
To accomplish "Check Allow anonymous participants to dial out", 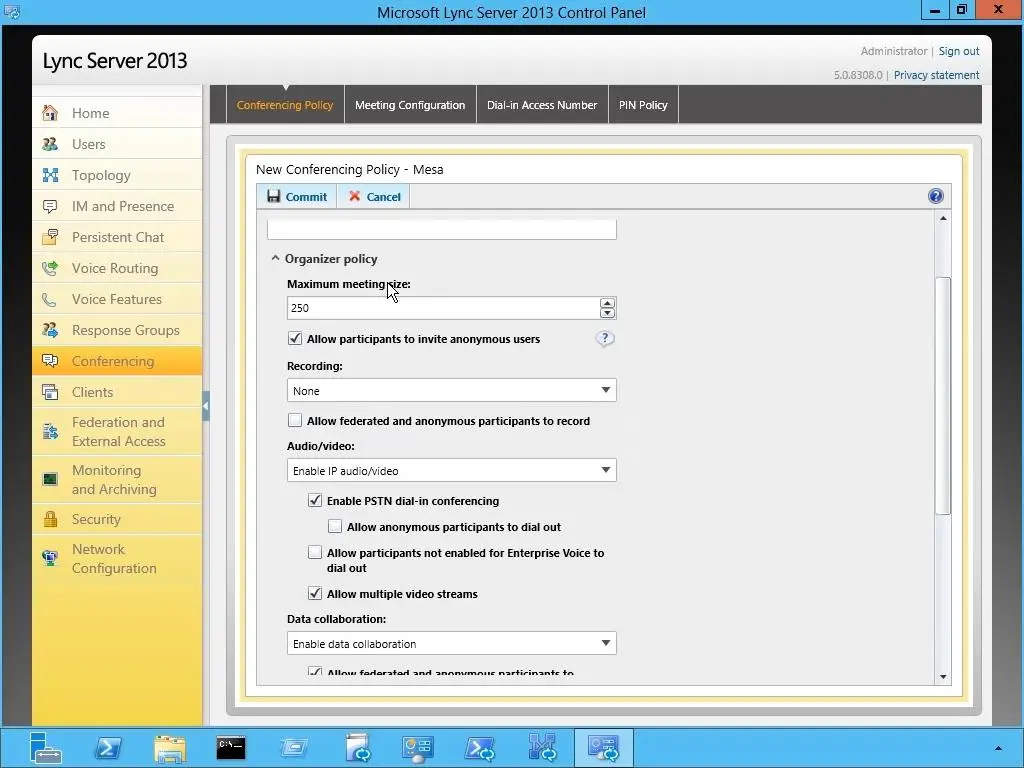I will tap(335, 526).
